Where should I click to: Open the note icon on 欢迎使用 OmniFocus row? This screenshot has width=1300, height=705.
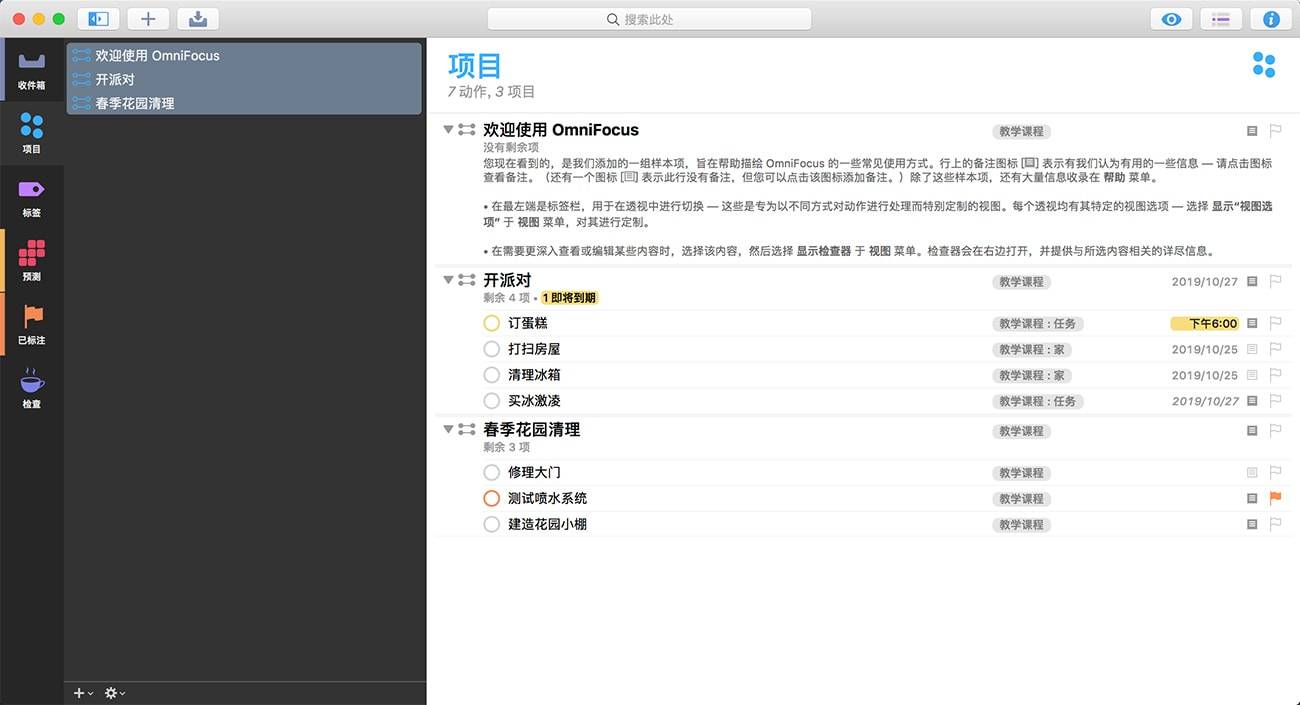1251,130
